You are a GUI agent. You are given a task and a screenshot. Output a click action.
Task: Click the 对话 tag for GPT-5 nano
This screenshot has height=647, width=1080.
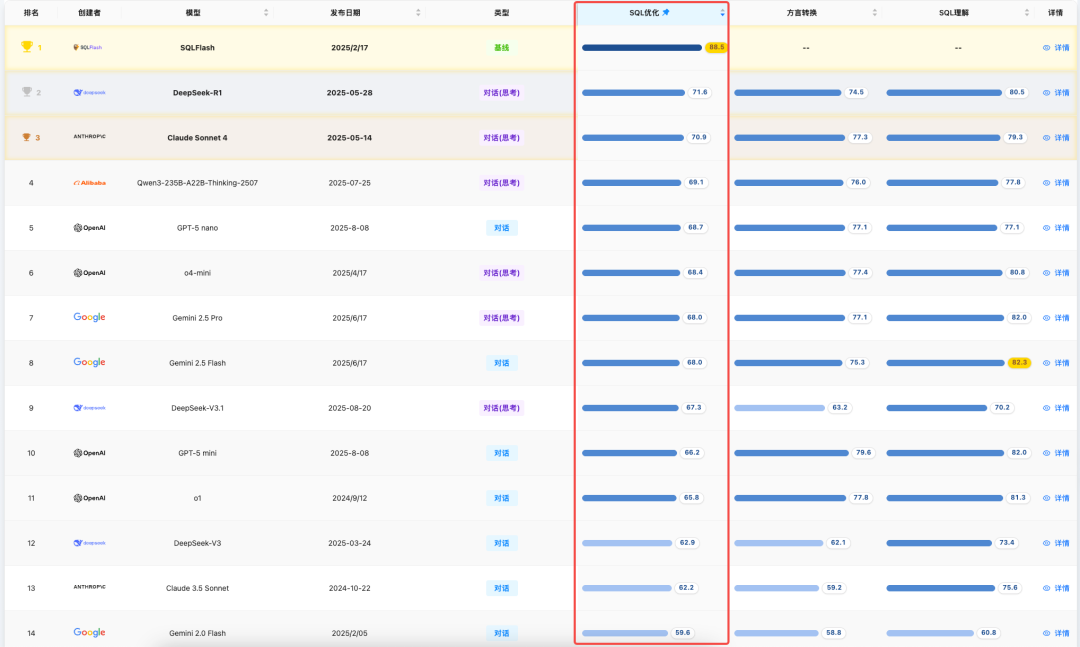coord(501,227)
